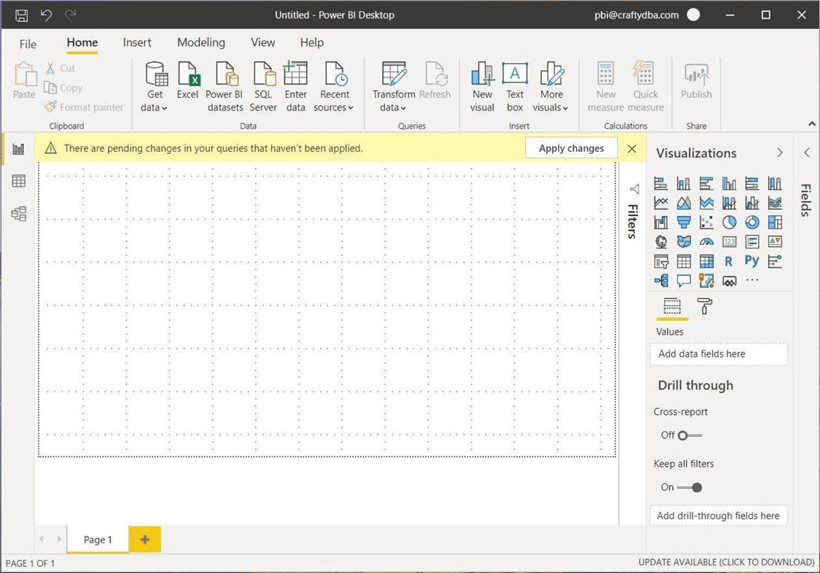Open the Model view from left sidebar
820x573 pixels.
[19, 214]
